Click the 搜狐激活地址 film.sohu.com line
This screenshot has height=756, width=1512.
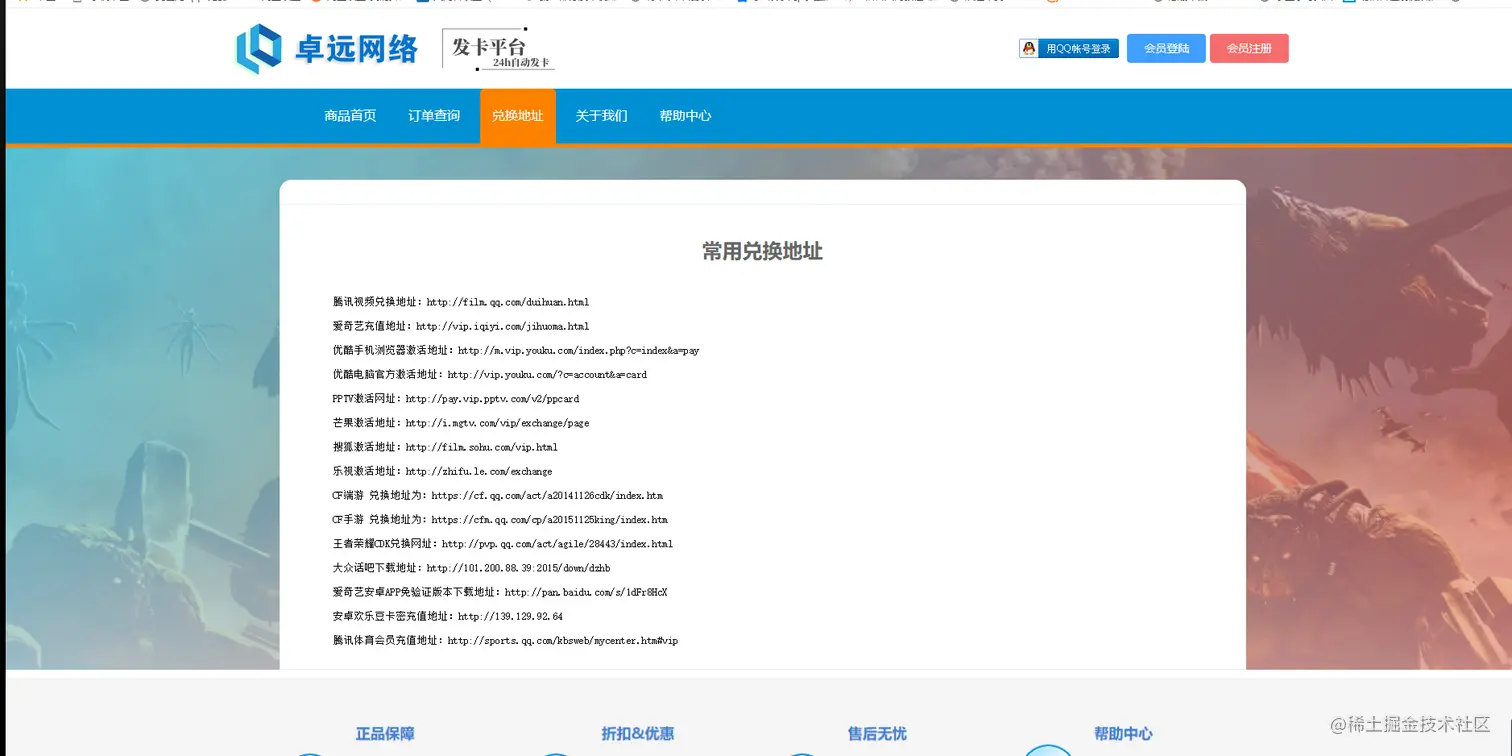(x=445, y=447)
